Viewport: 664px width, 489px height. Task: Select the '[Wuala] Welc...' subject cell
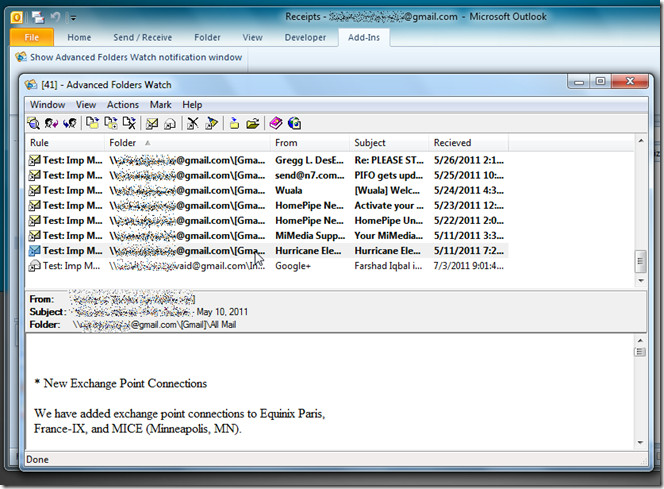click(x=387, y=191)
